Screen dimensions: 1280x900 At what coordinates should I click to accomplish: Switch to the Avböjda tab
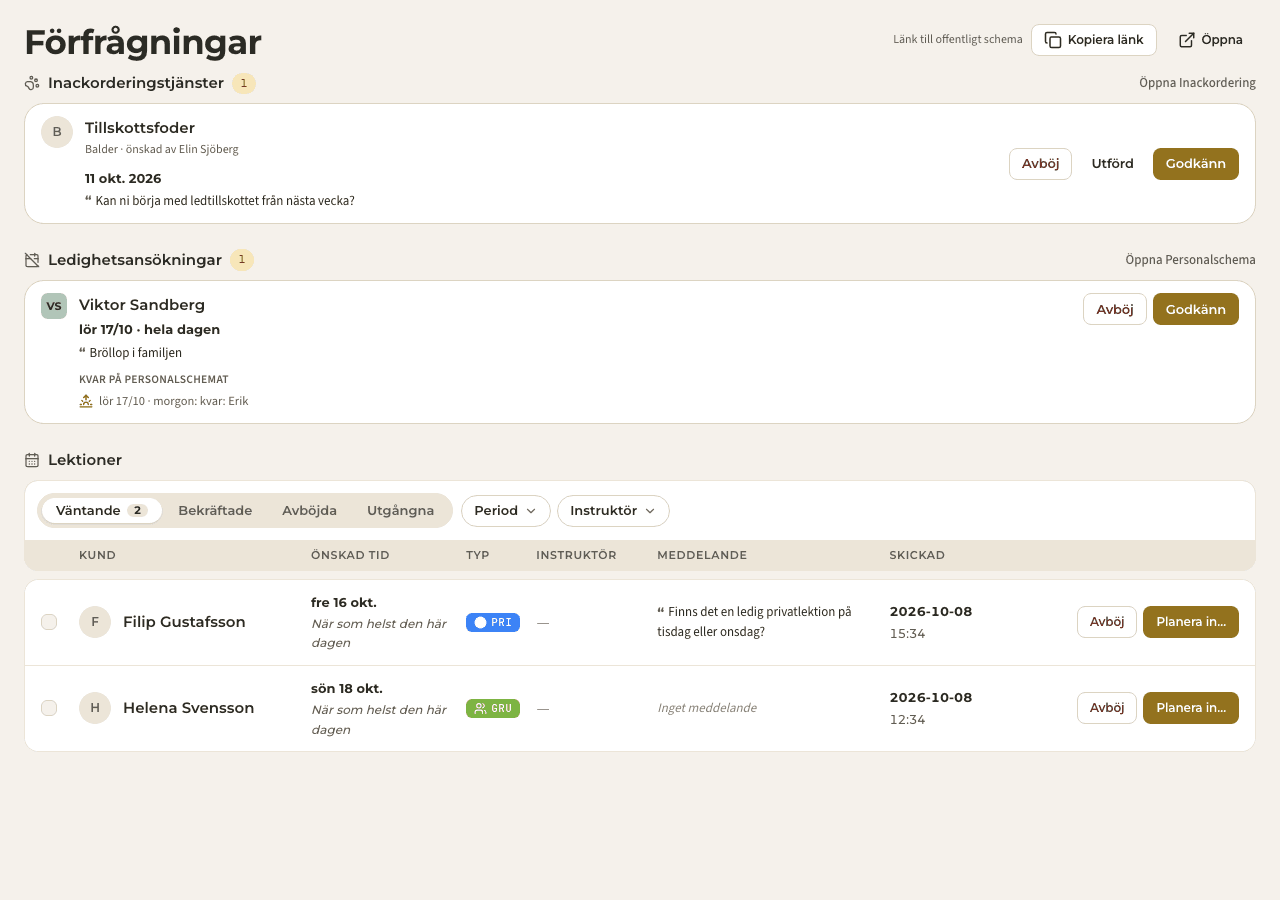pos(309,511)
